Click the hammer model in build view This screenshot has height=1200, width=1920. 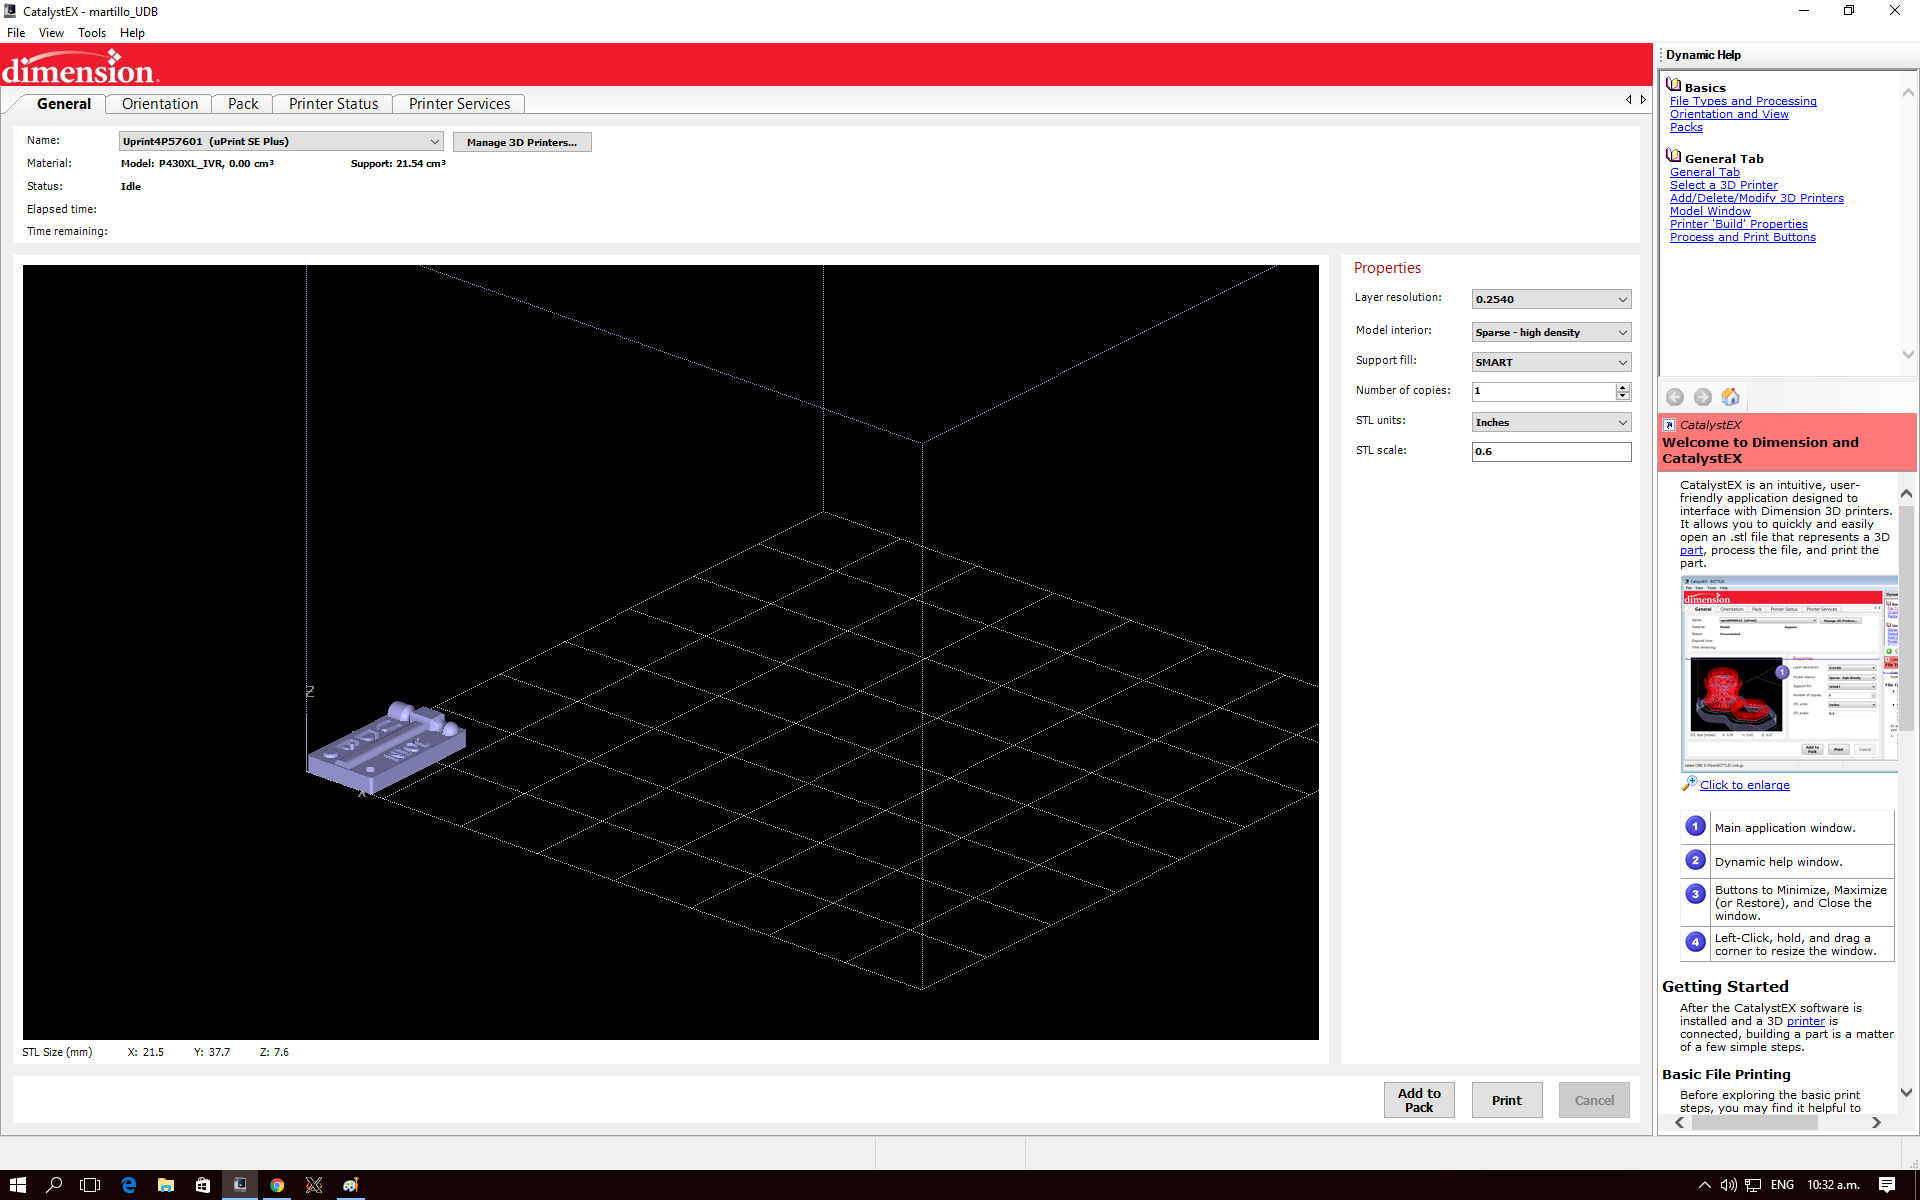(x=386, y=748)
